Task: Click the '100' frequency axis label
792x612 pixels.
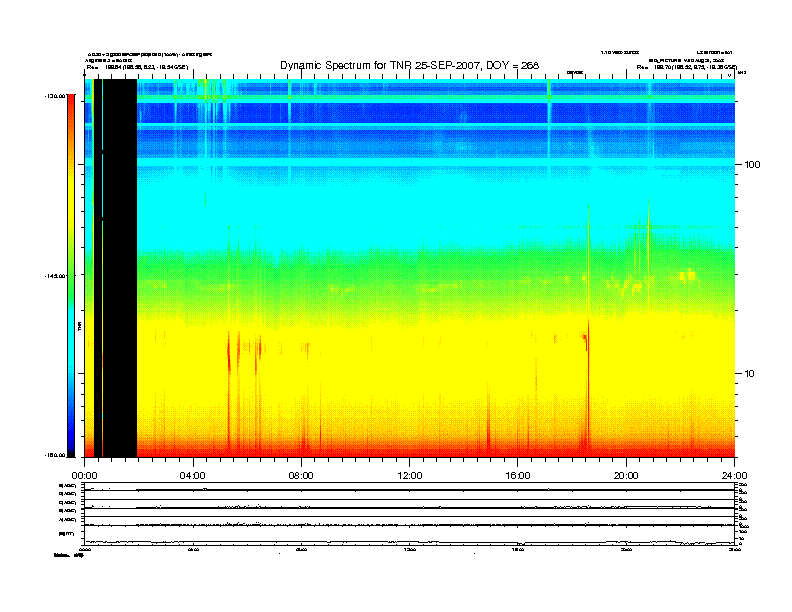Action: 753,165
